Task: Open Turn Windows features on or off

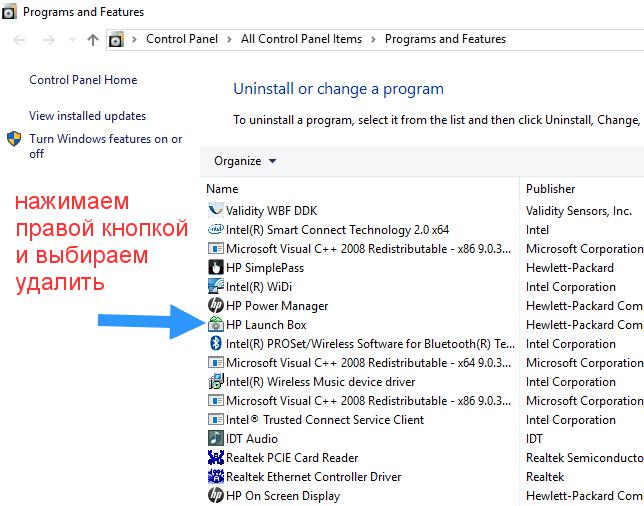Action: 106,146
